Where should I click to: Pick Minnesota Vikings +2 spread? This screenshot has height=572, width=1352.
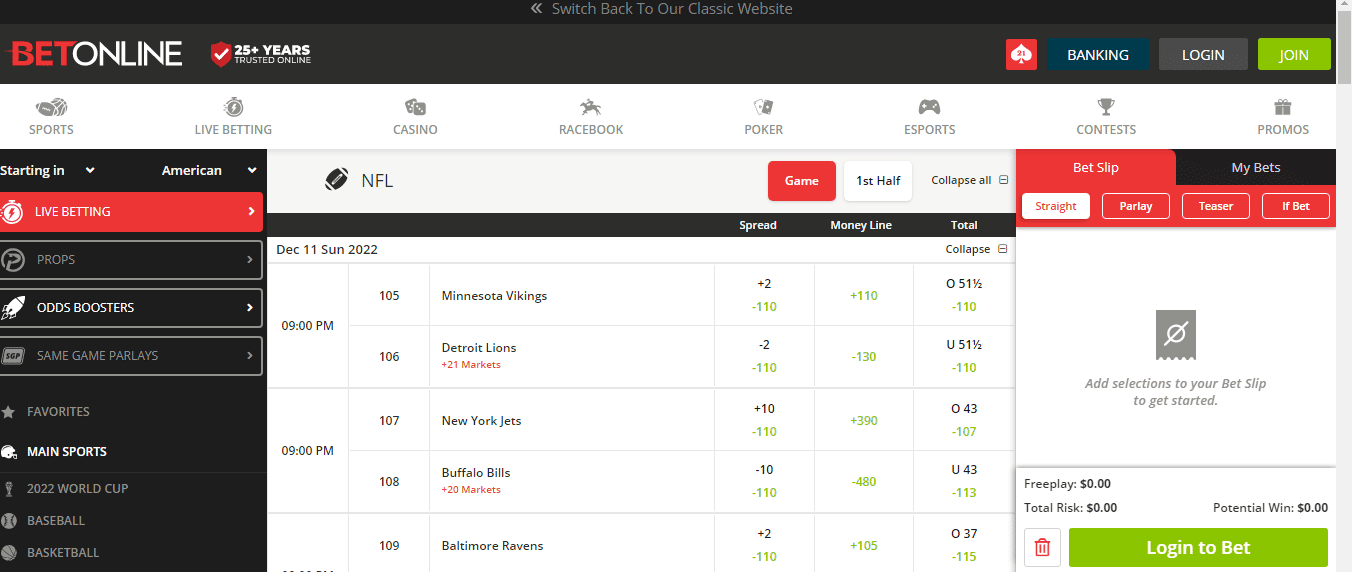click(764, 295)
